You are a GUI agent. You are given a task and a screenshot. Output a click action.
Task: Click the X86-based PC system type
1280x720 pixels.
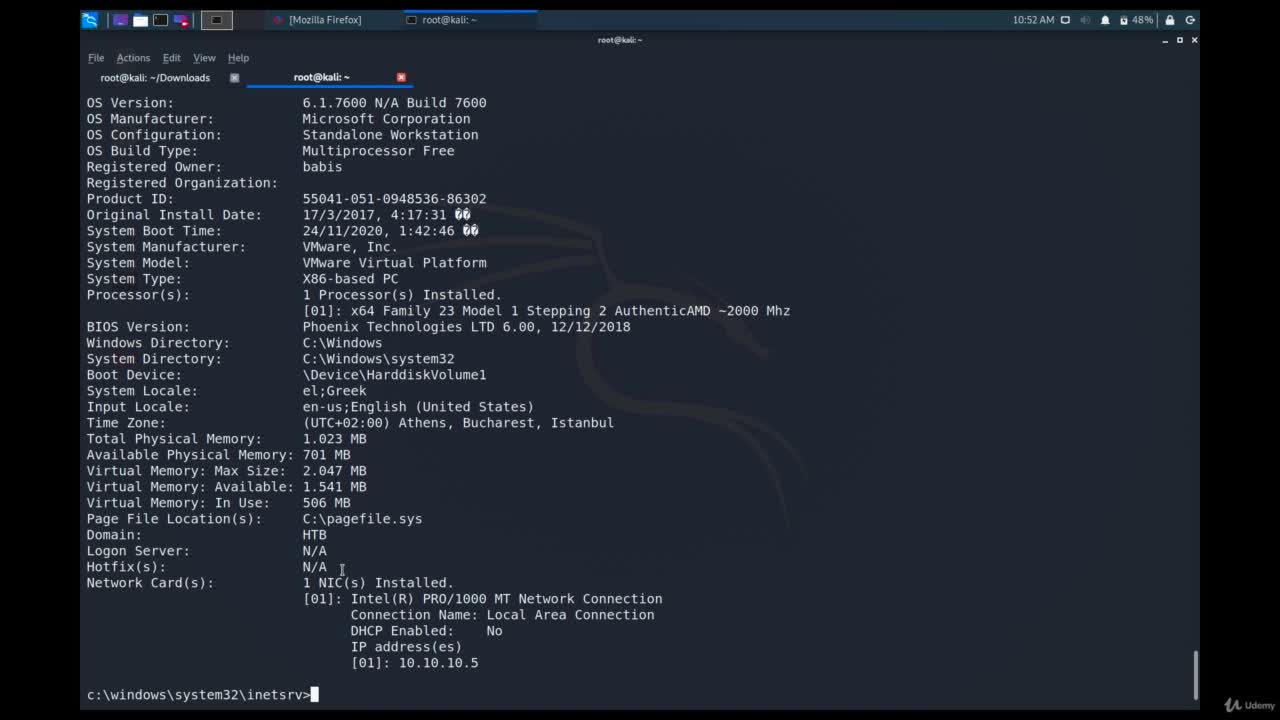click(x=350, y=279)
